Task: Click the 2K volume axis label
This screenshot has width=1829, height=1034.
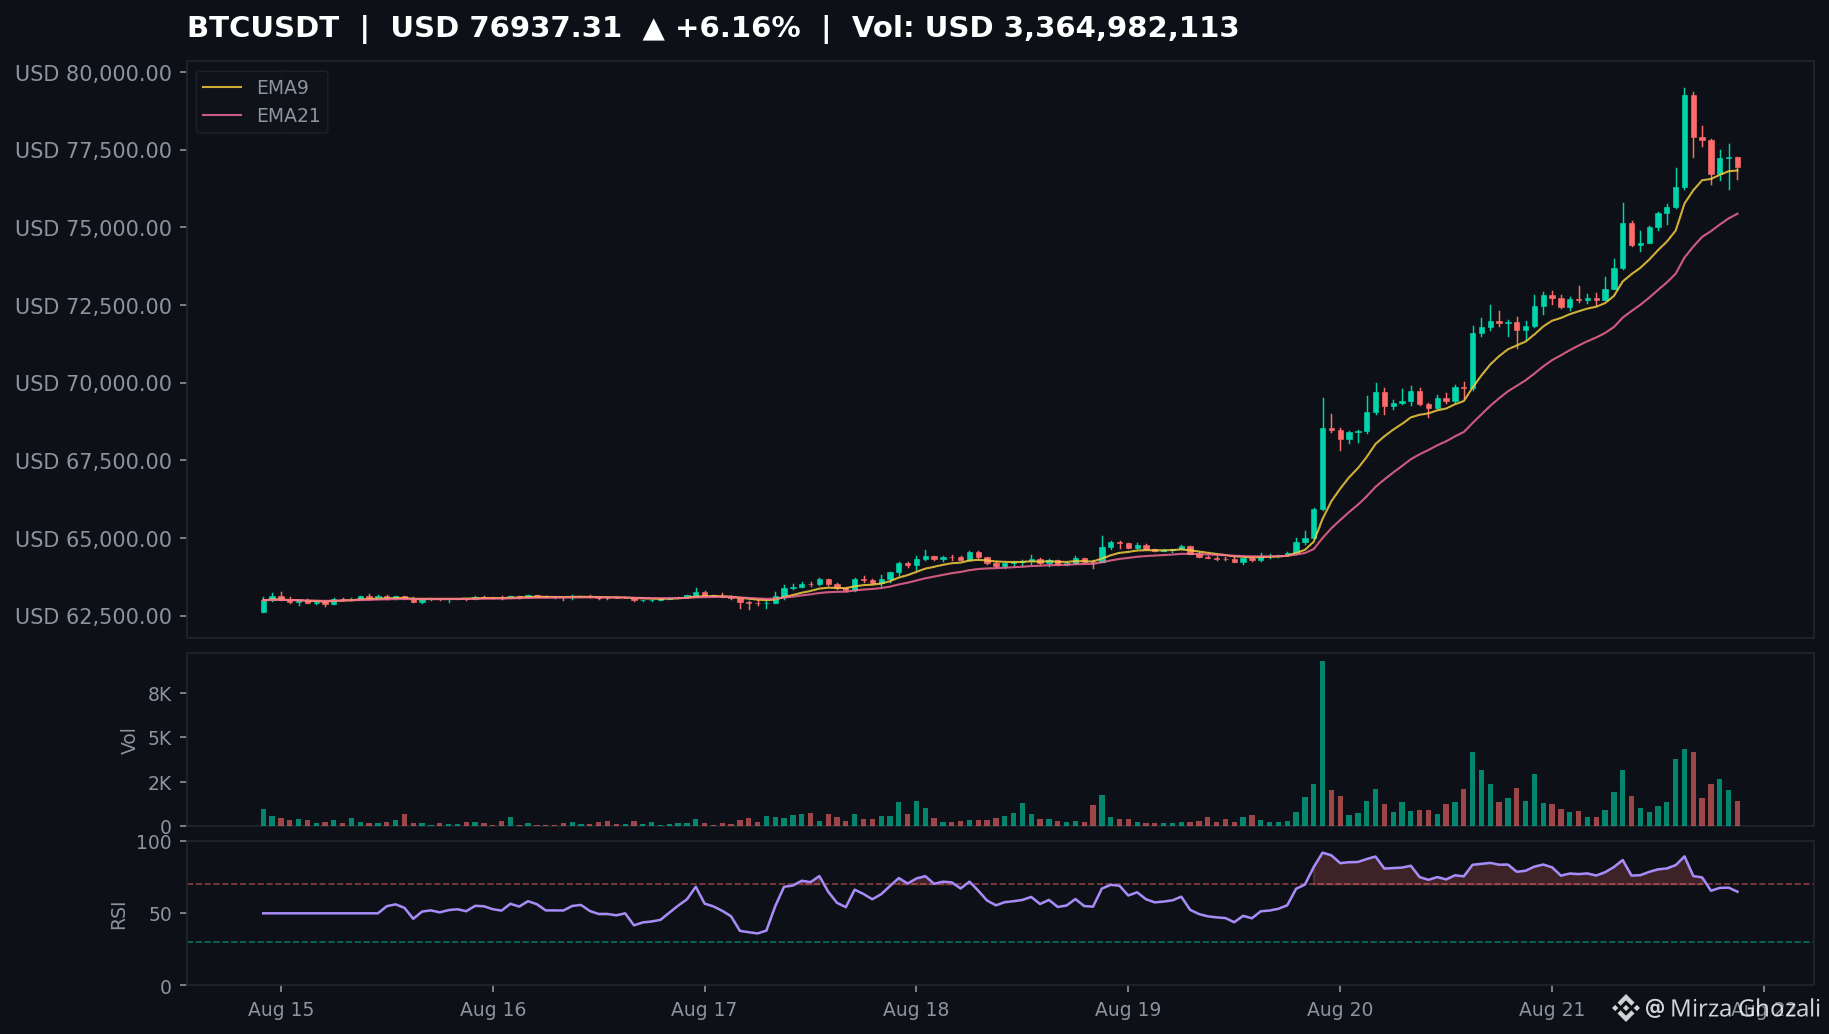Action: 160,783
